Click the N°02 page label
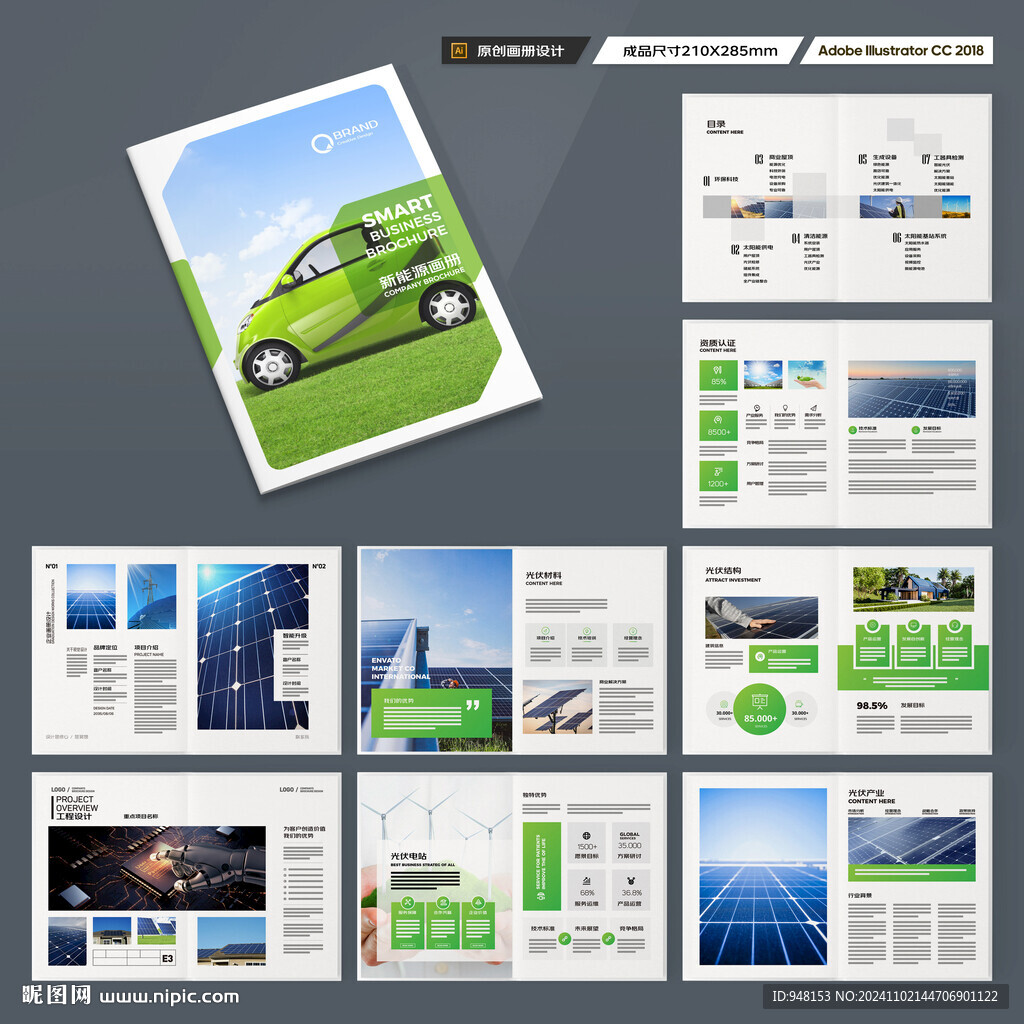Viewport: 1024px width, 1024px height. click(319, 566)
